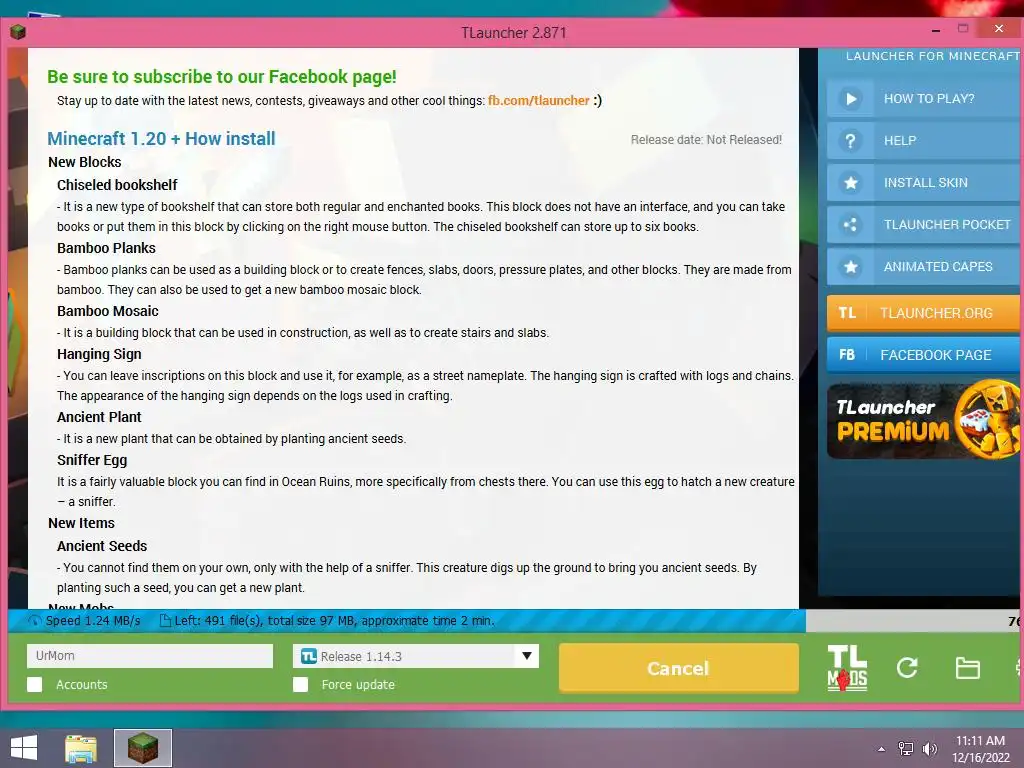The height and width of the screenshot is (768, 1024).
Task: Open the Help menu item
Action: point(923,140)
